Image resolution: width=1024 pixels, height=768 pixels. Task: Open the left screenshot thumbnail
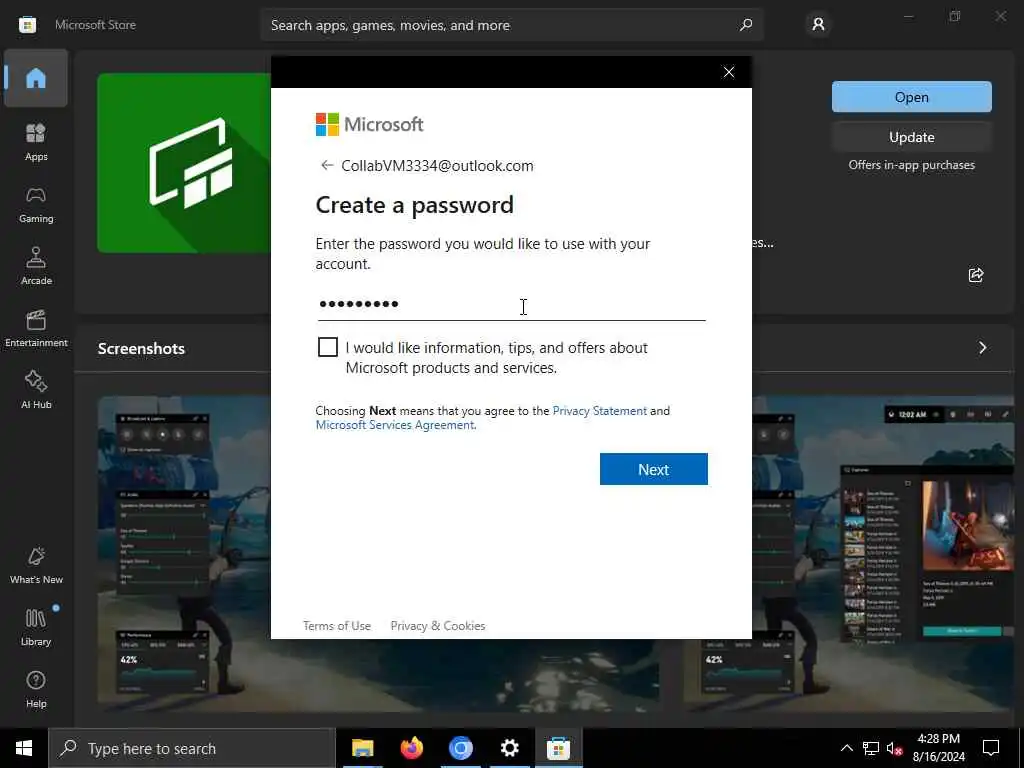[x=185, y=552]
